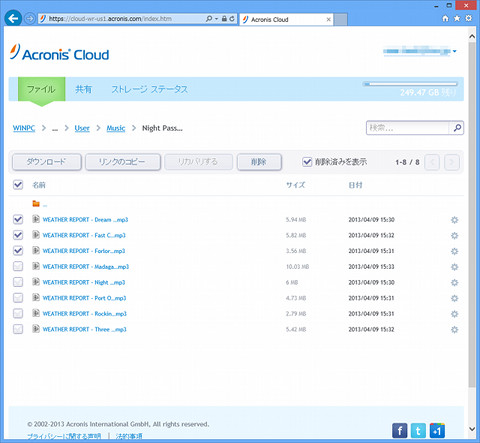Click the Acronis Cloud logo
This screenshot has height=443, width=480.
pyautogui.click(x=59, y=53)
